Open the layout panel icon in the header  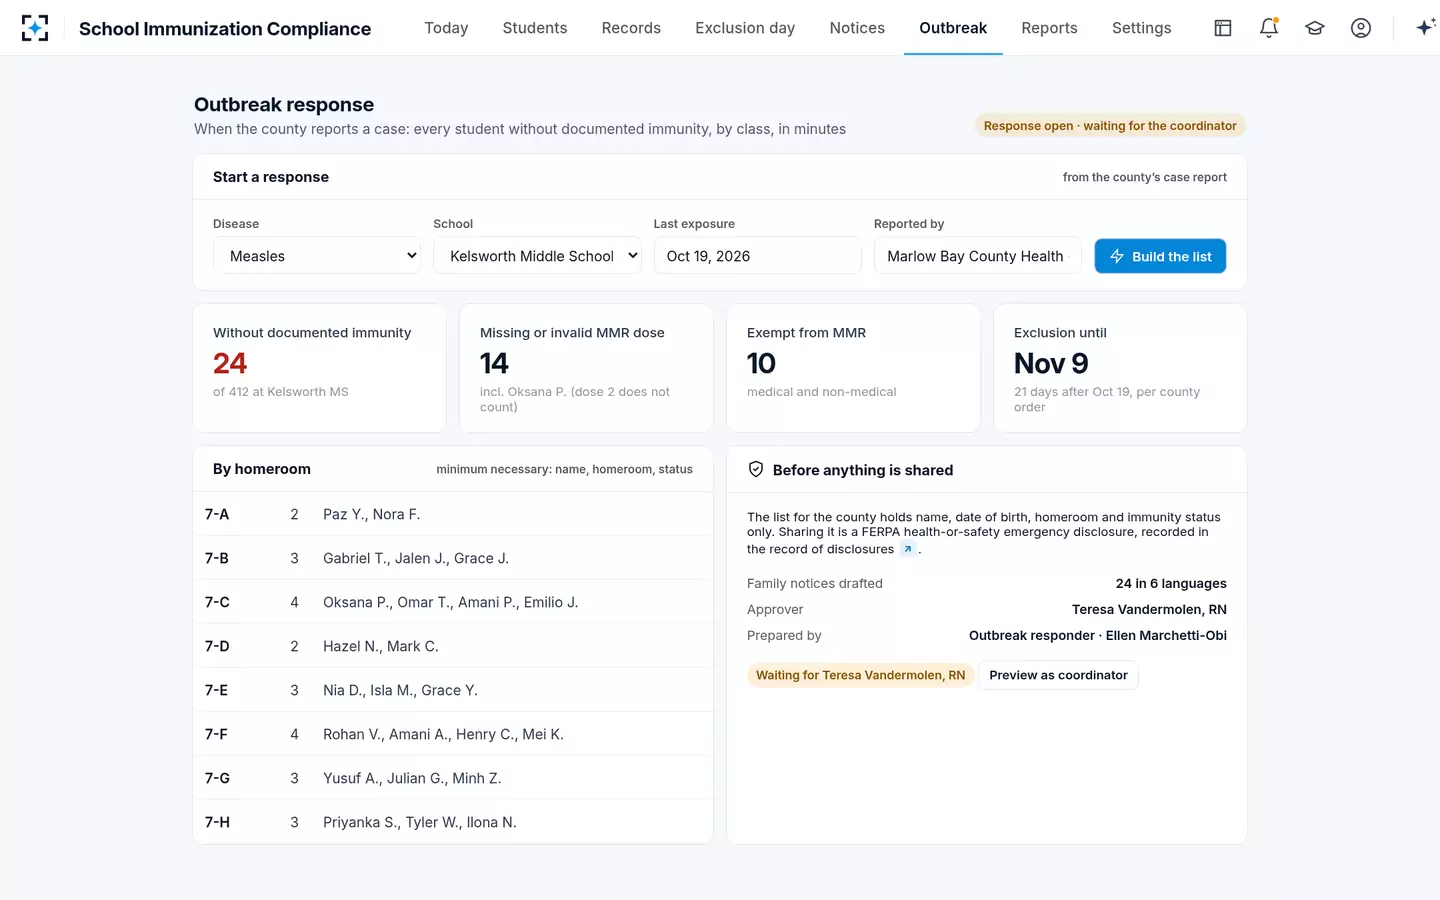click(x=1223, y=28)
